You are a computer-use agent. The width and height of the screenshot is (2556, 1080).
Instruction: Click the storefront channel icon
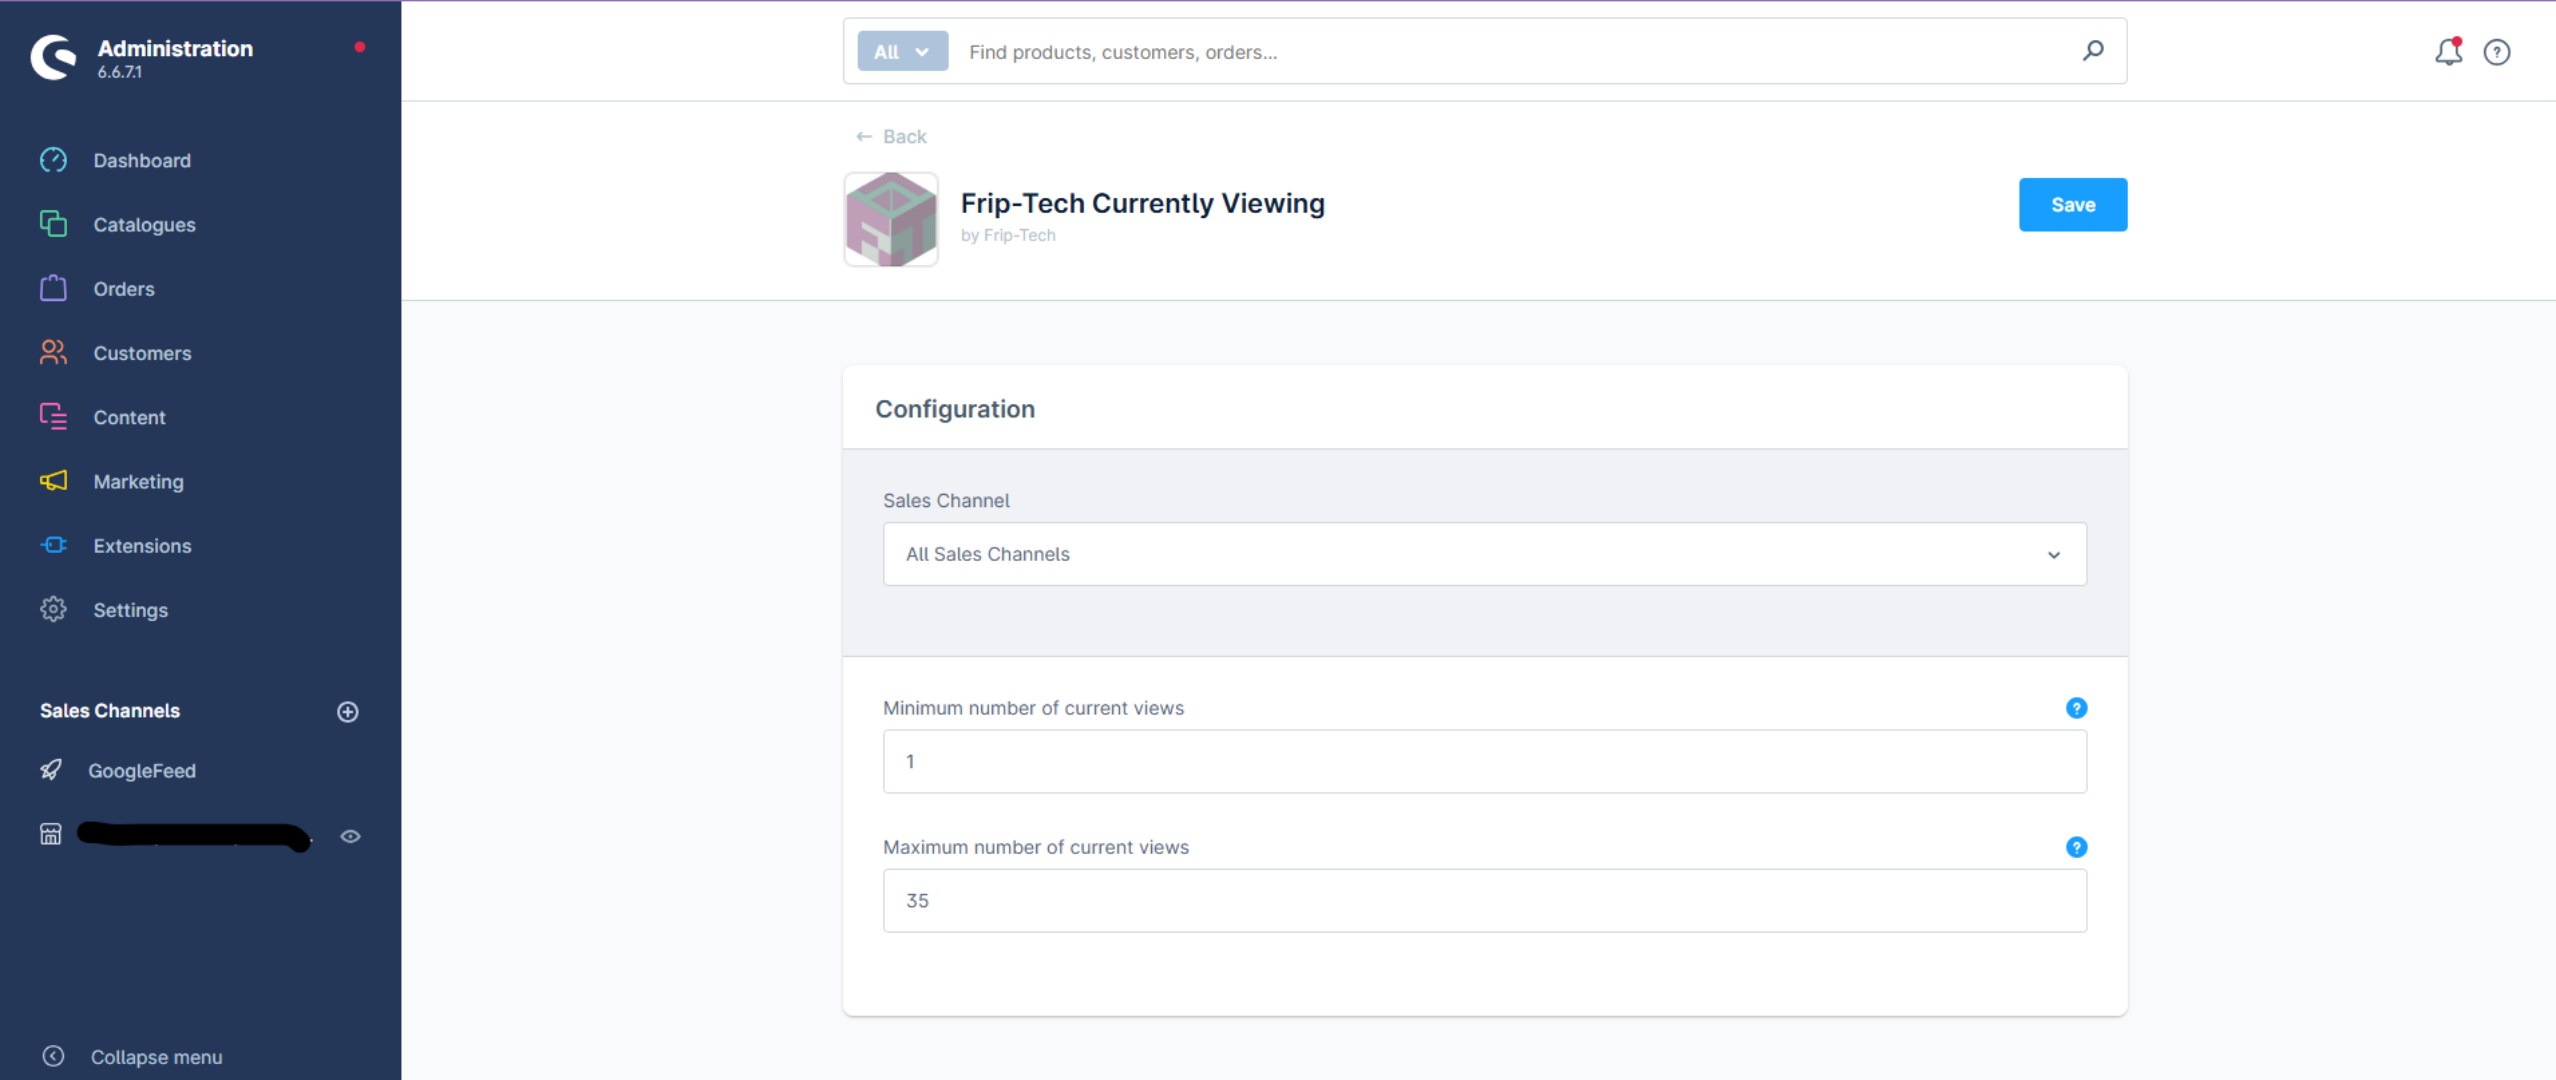[x=51, y=834]
